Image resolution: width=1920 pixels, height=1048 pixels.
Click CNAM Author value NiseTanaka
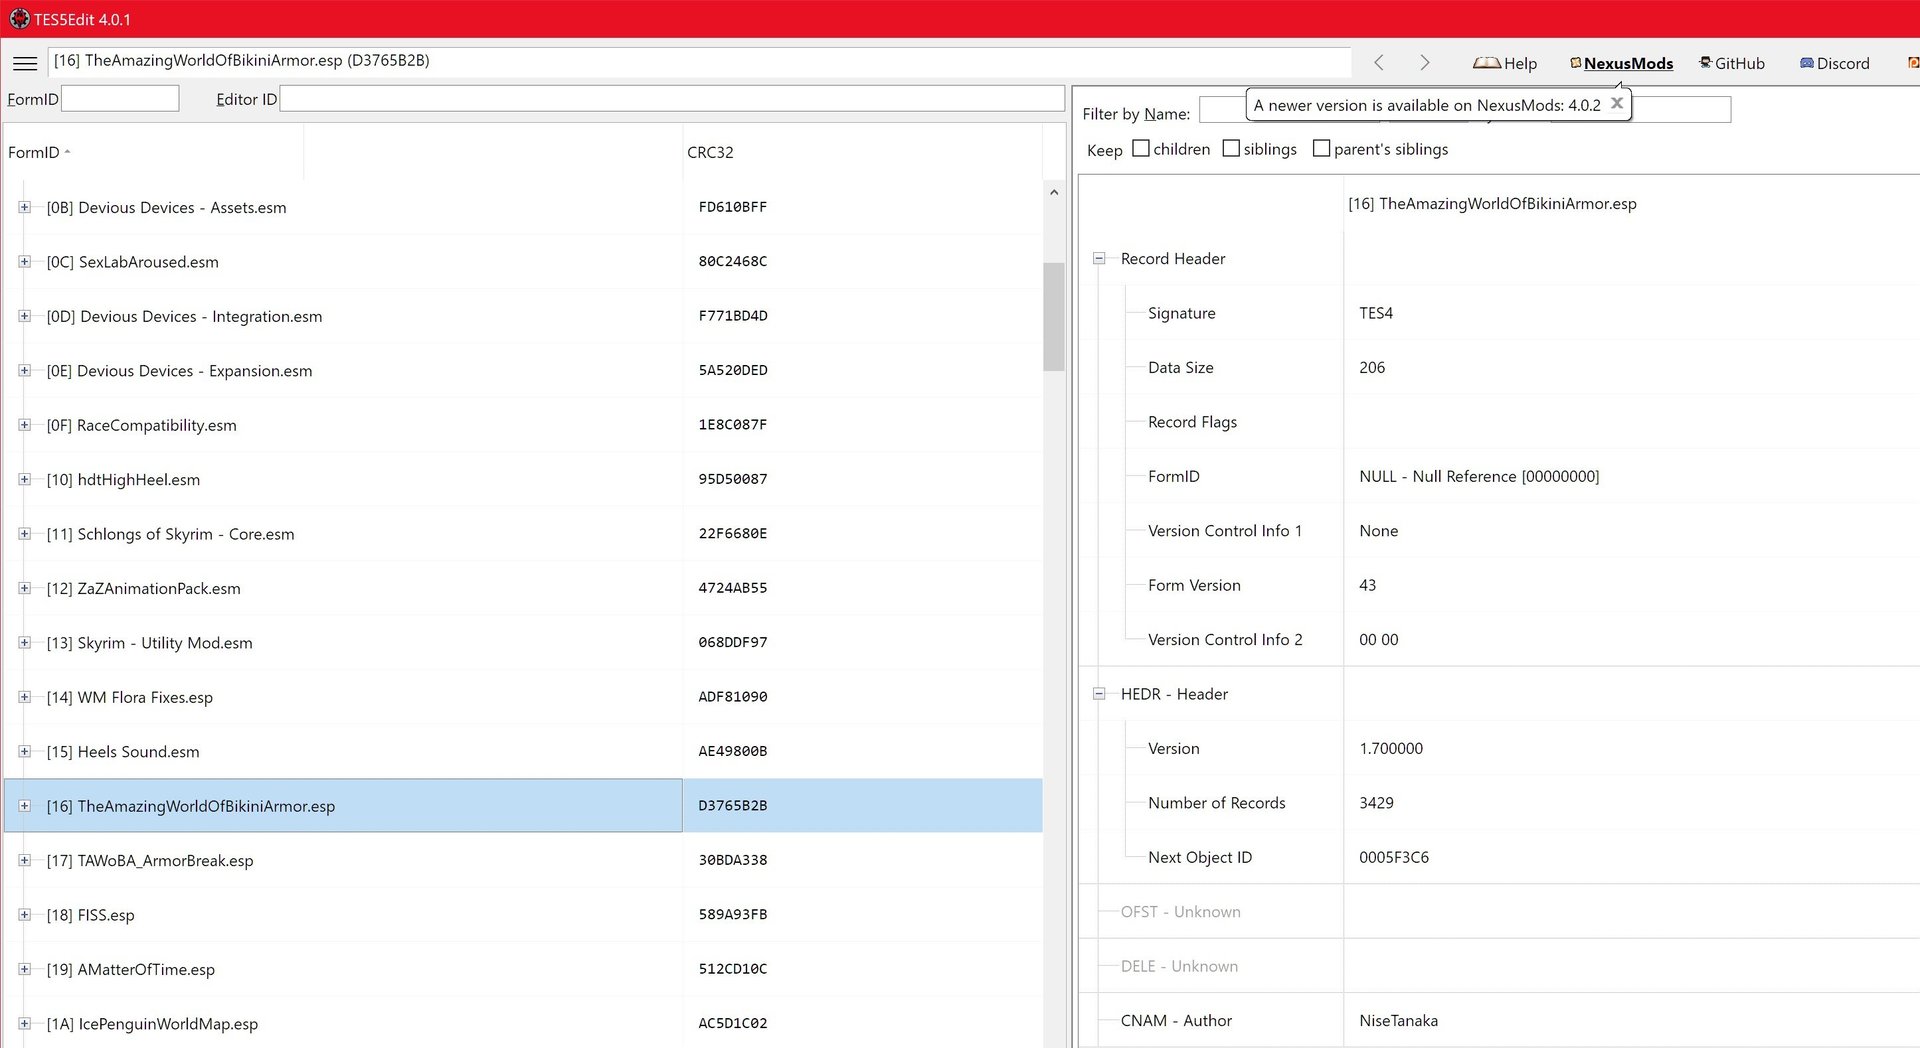pyautogui.click(x=1398, y=1020)
